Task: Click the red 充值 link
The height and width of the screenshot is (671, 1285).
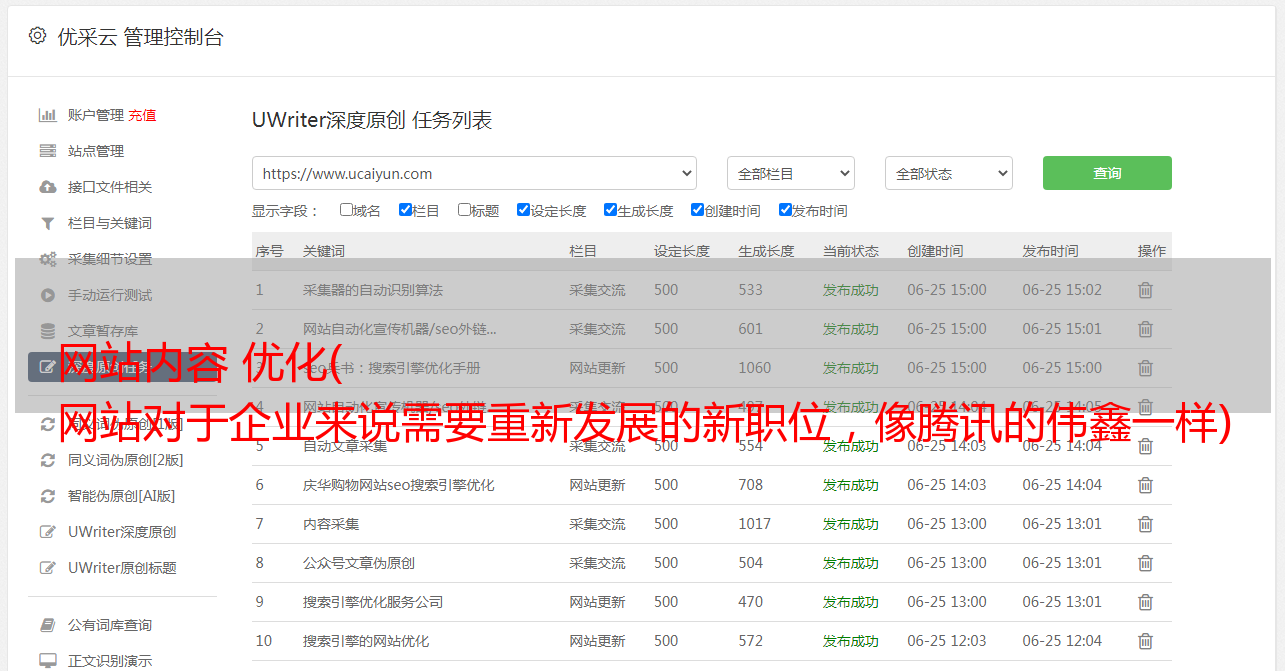Action: click(142, 115)
